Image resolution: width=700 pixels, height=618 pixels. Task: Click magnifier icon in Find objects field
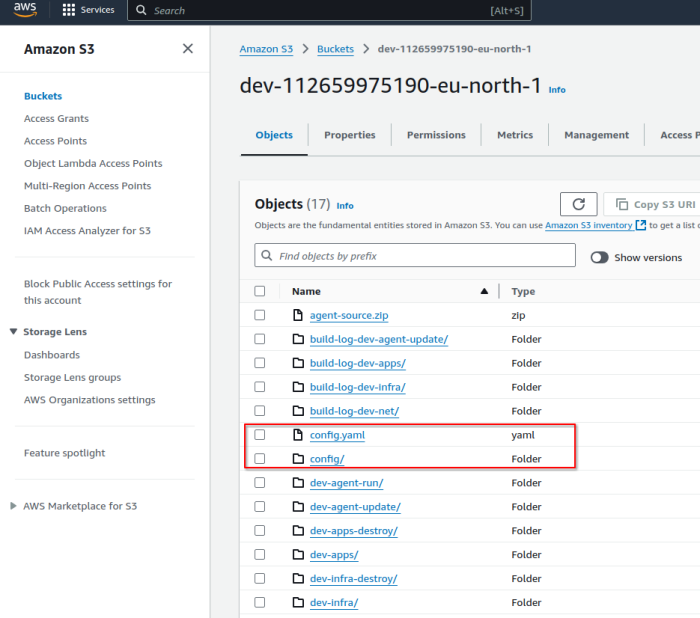click(267, 255)
